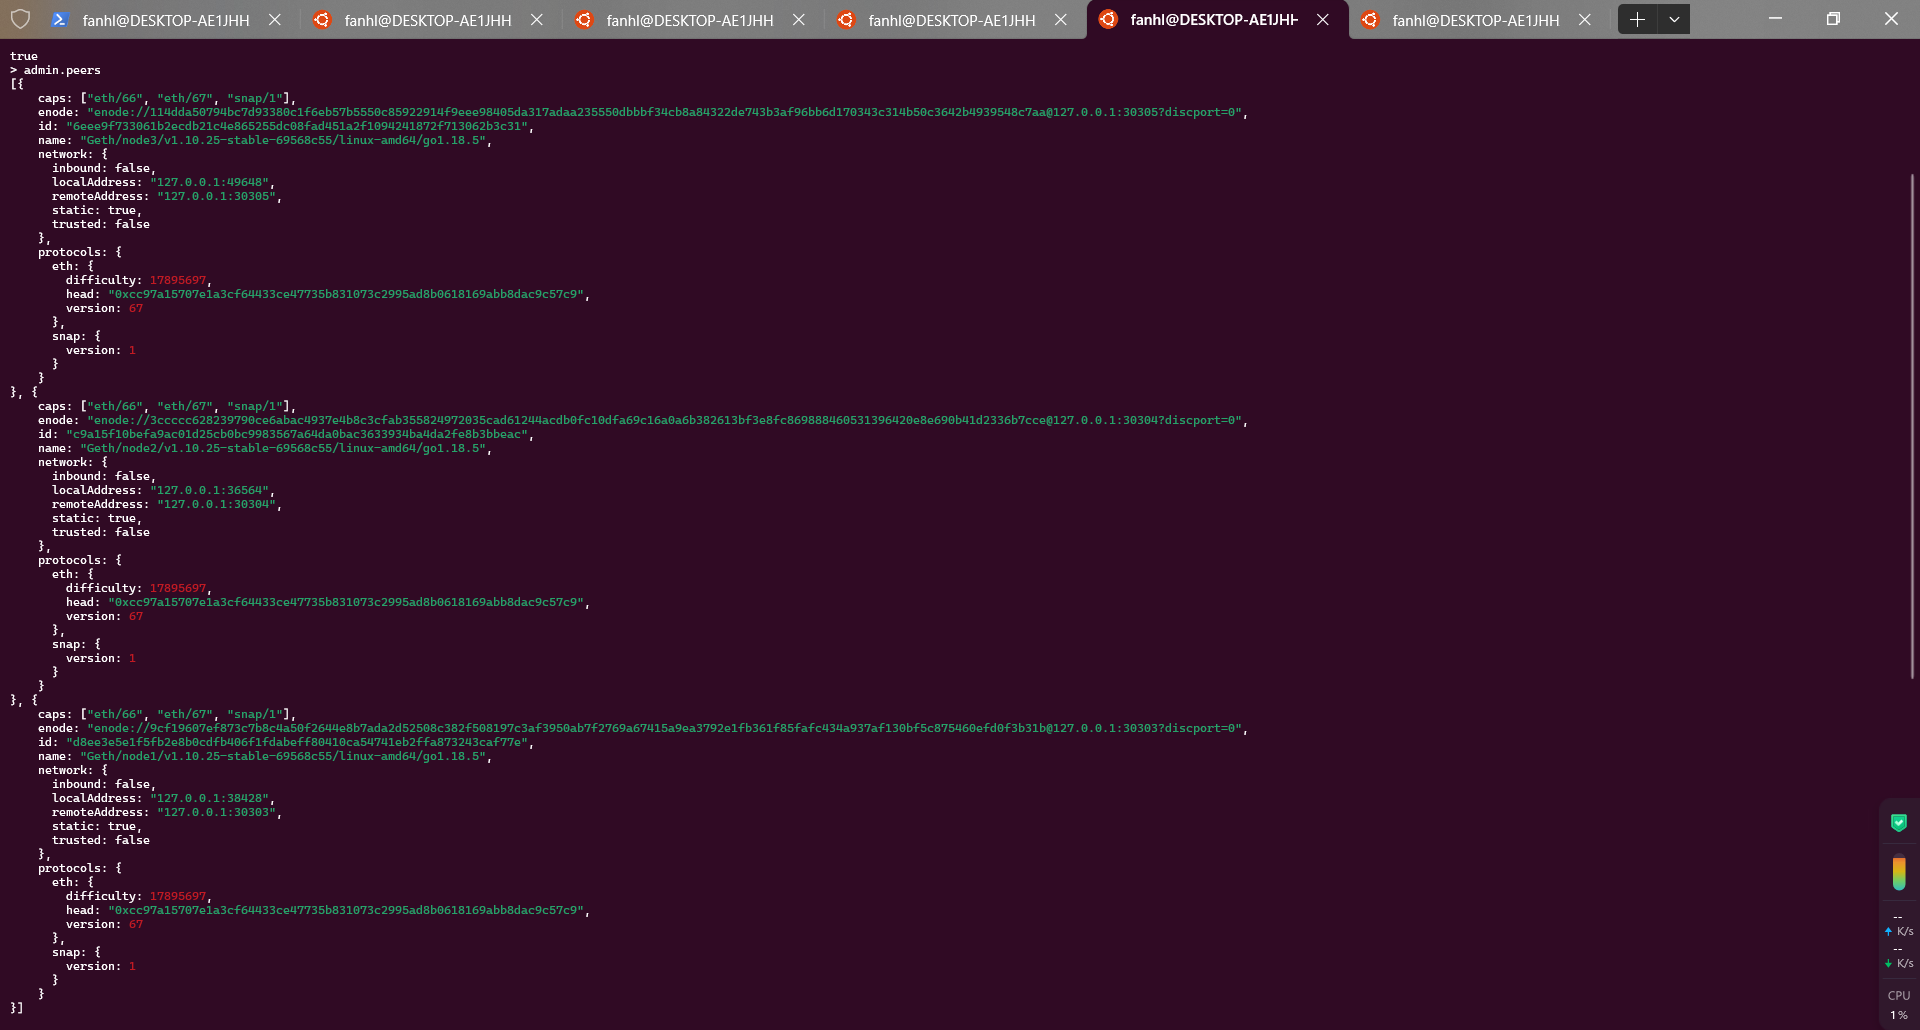Click the colored battery gauge in side widget
Viewport: 1920px width, 1030px height.
coord(1898,872)
